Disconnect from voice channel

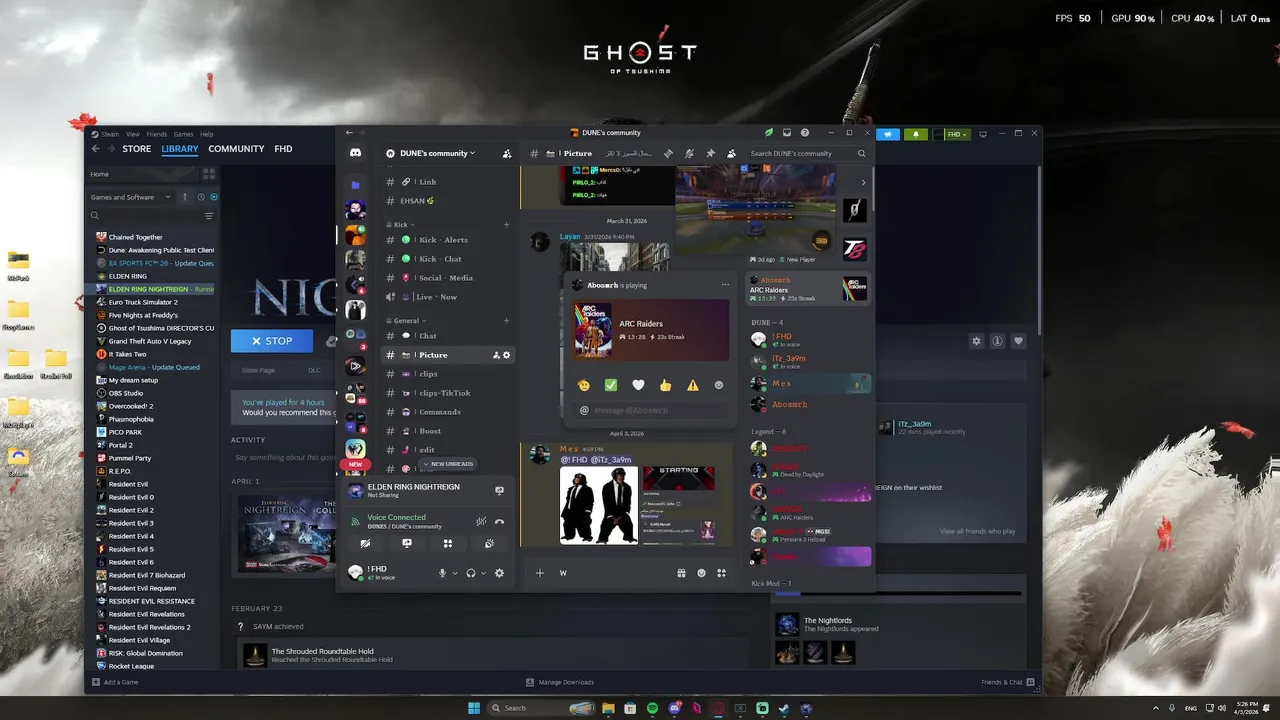click(x=499, y=521)
